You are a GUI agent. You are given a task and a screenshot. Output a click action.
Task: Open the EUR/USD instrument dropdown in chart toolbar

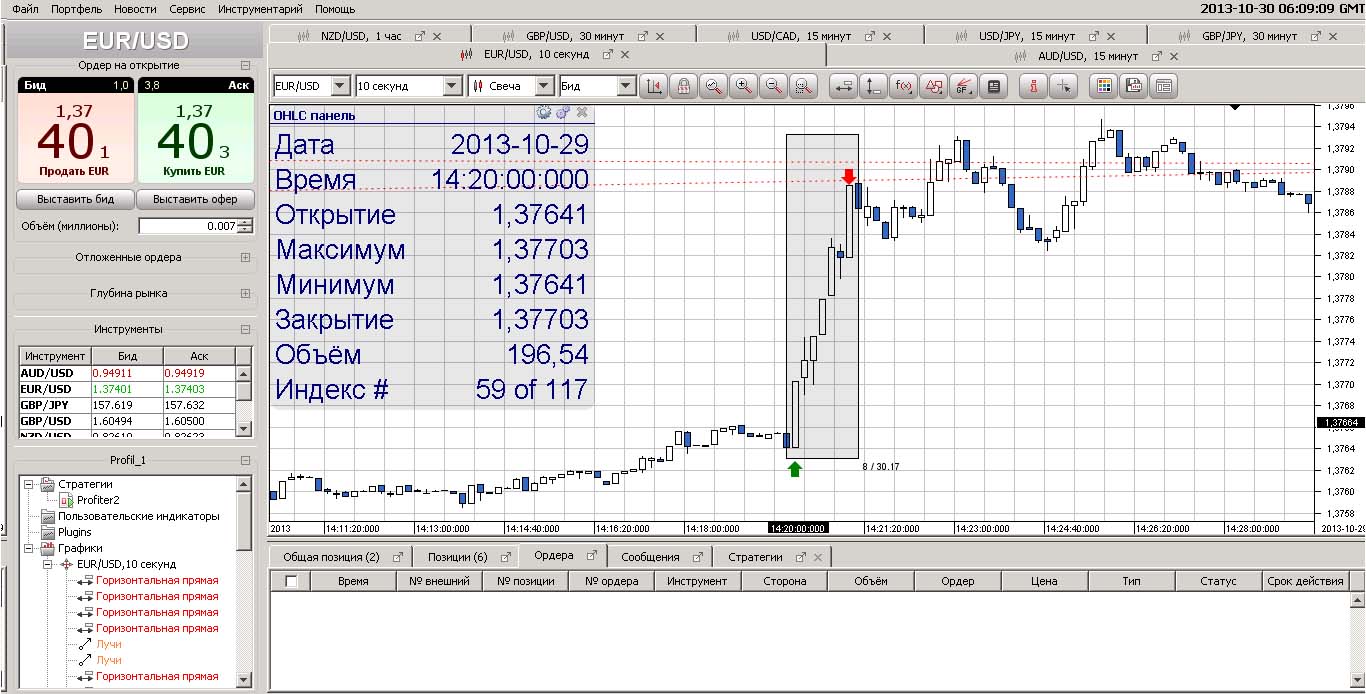(x=340, y=86)
